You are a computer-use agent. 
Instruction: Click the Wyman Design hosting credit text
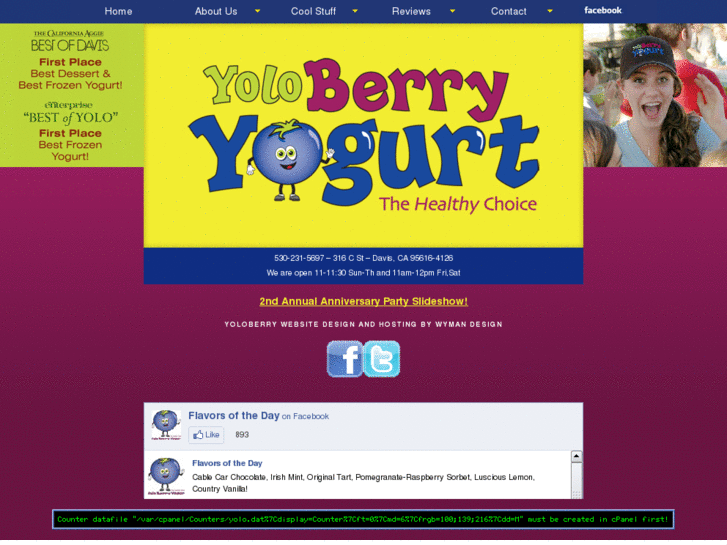pyautogui.click(x=364, y=324)
